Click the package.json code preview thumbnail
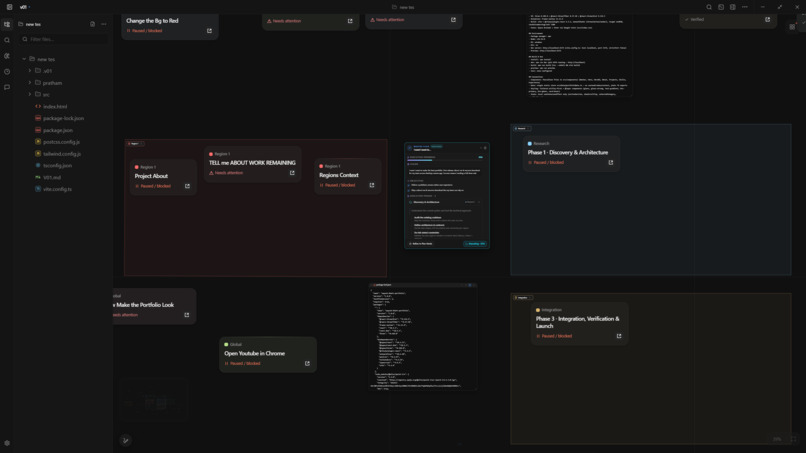 click(423, 336)
